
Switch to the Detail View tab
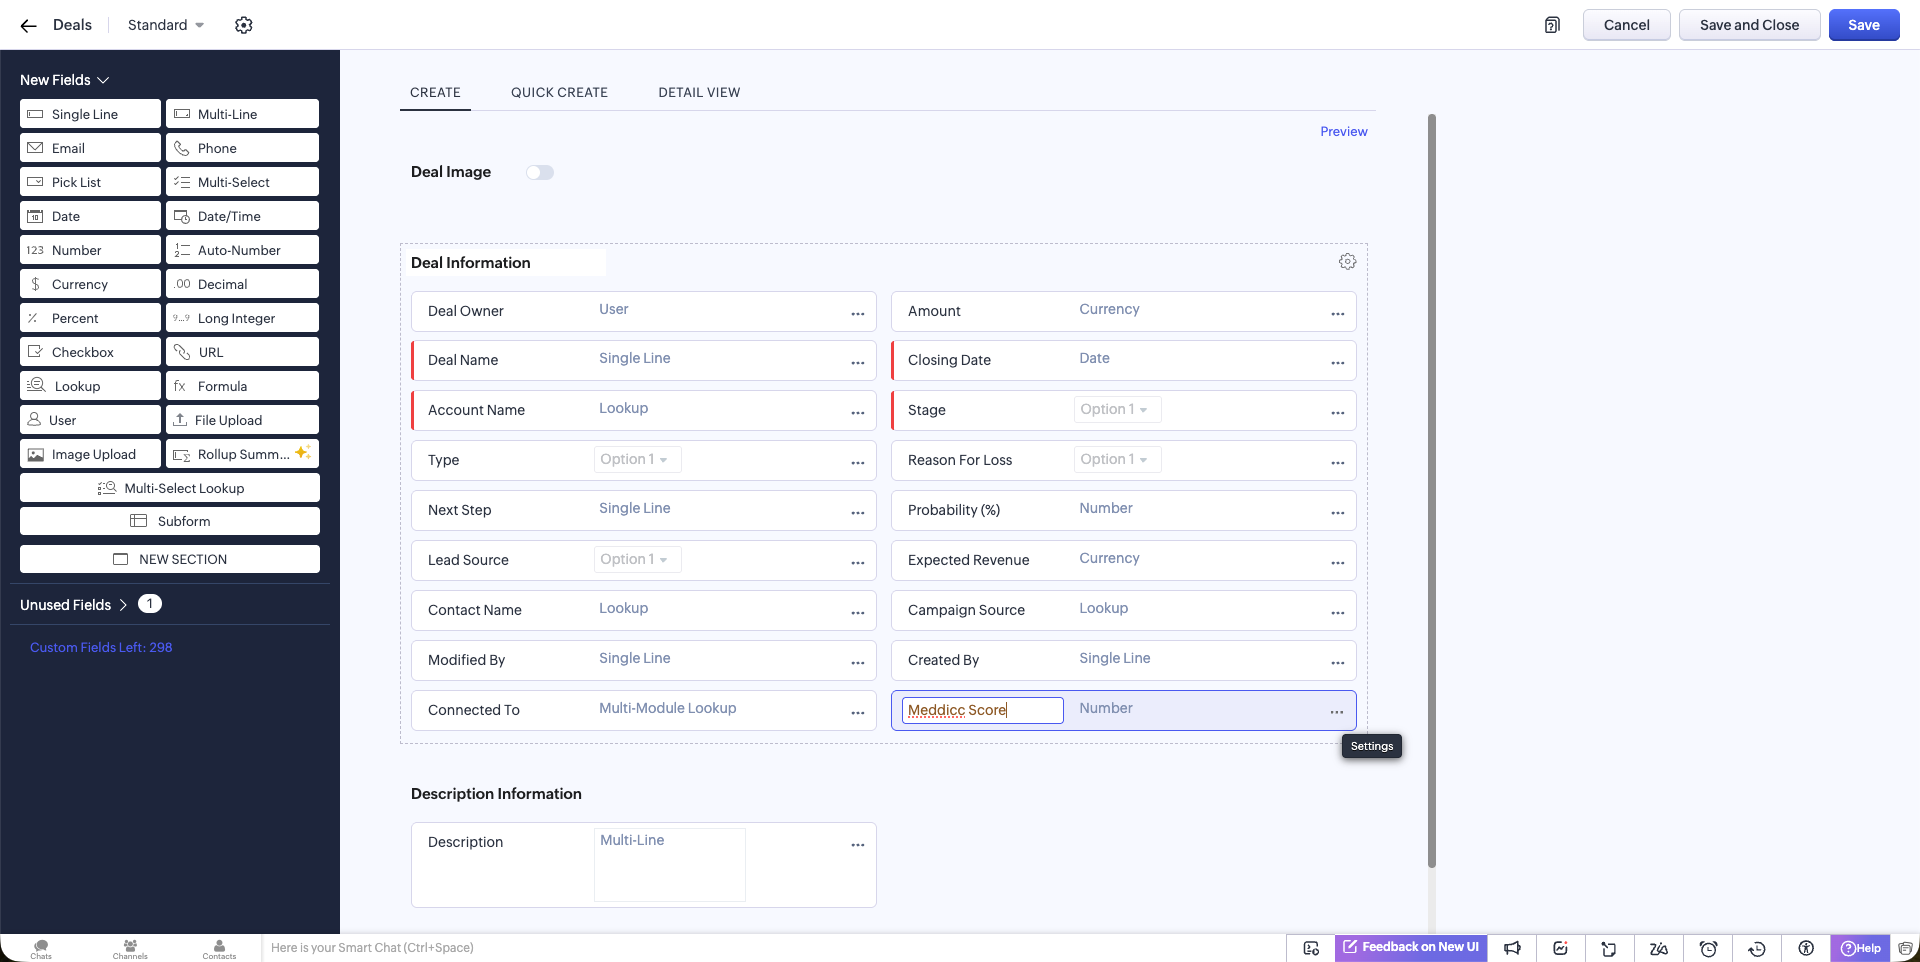(699, 92)
